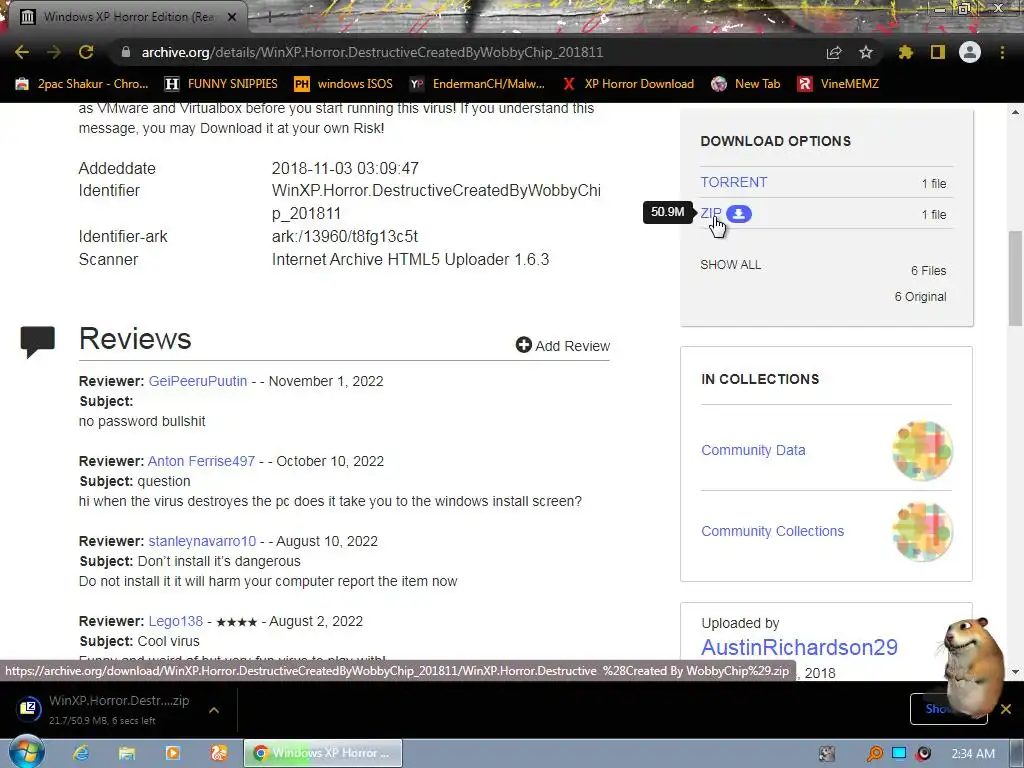Click the 6 Files count text
Screen dimensions: 1024x768
(928, 270)
